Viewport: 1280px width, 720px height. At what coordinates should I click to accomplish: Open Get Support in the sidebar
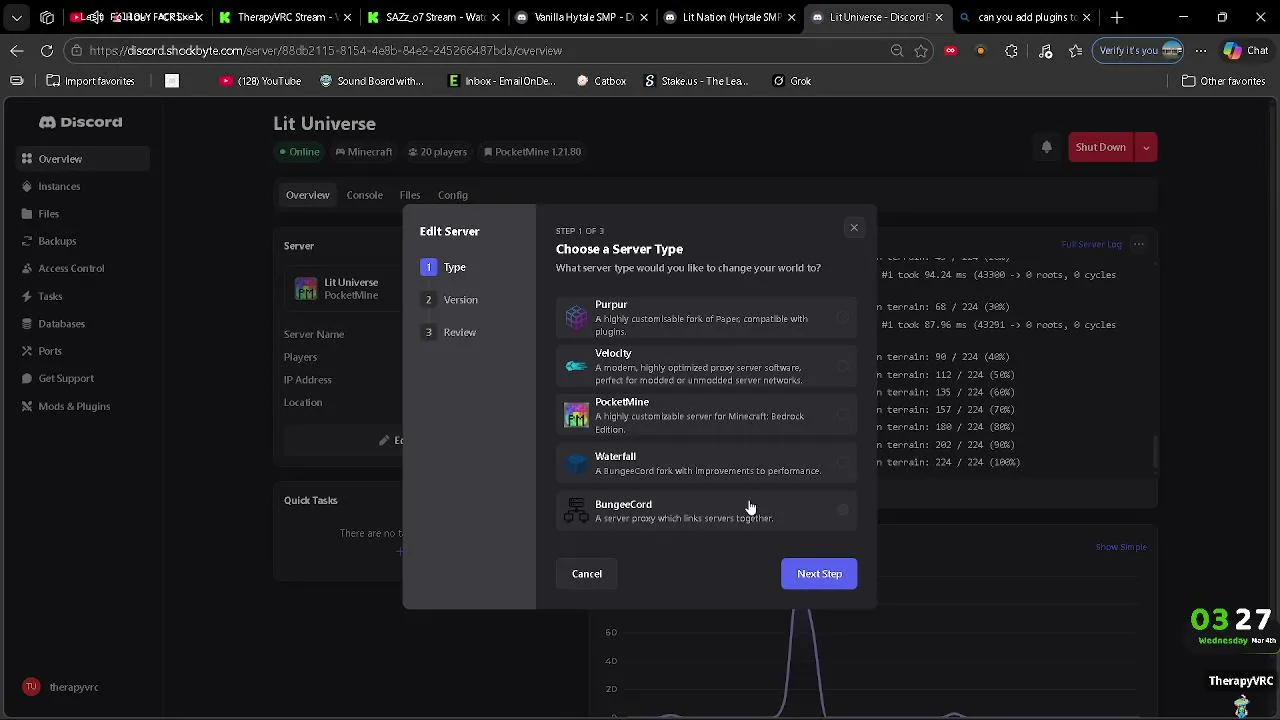point(66,378)
